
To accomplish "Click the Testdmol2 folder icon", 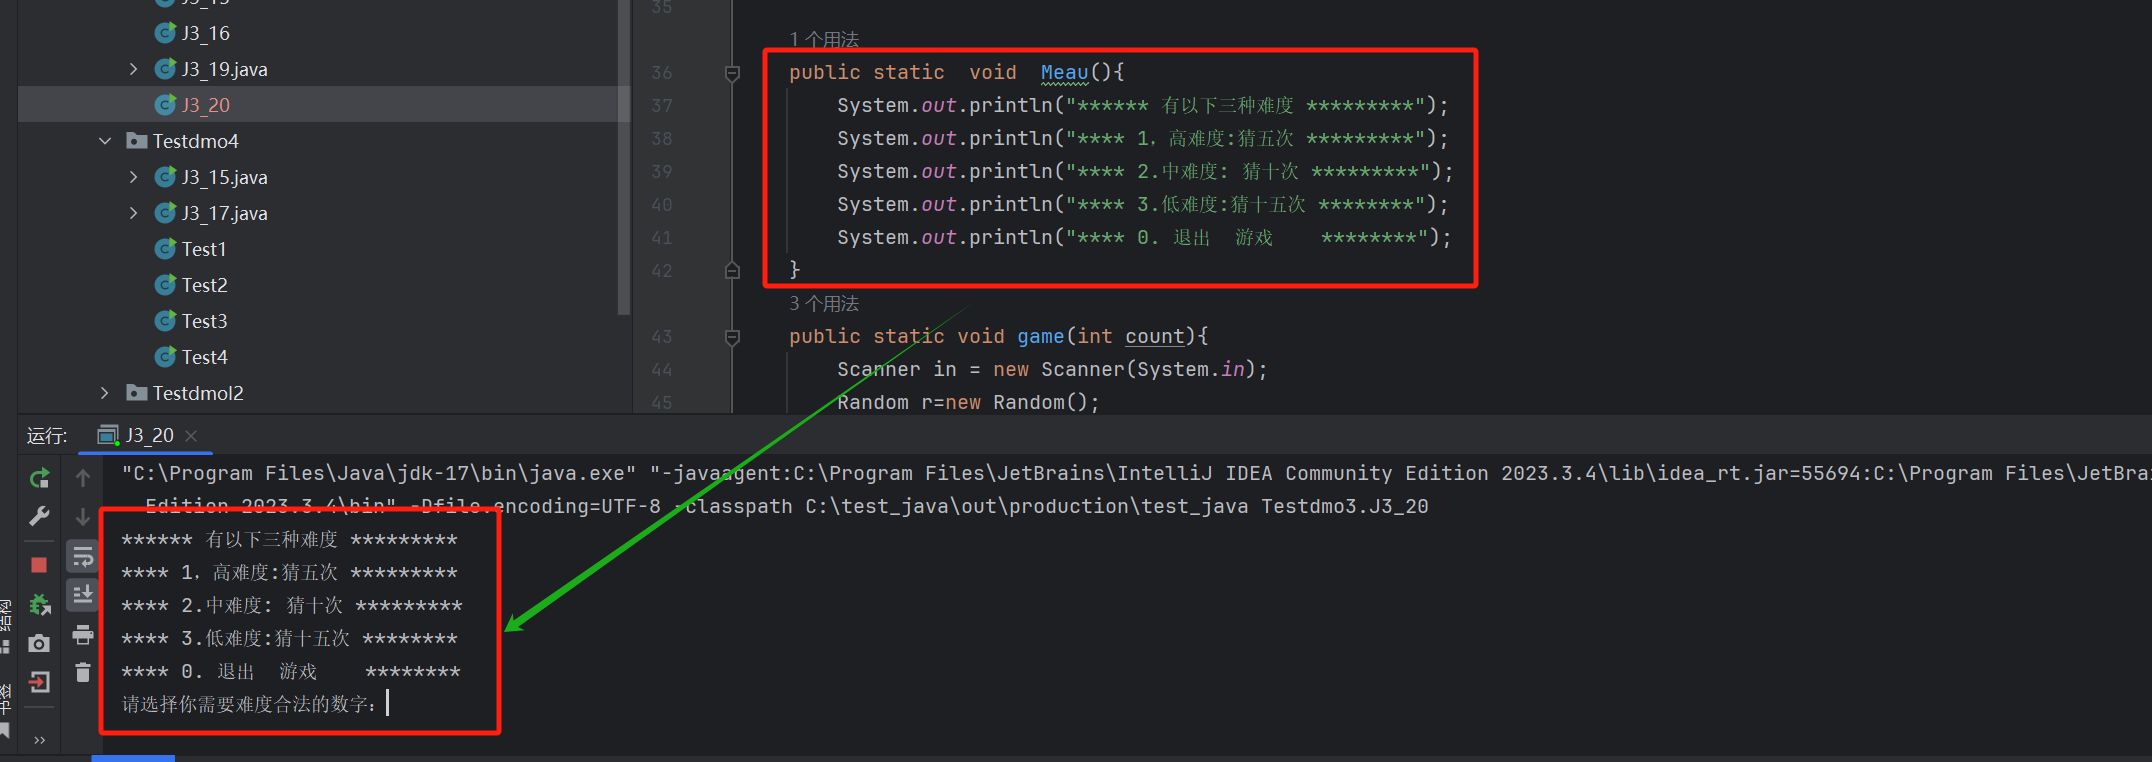I will pyautogui.click(x=137, y=393).
